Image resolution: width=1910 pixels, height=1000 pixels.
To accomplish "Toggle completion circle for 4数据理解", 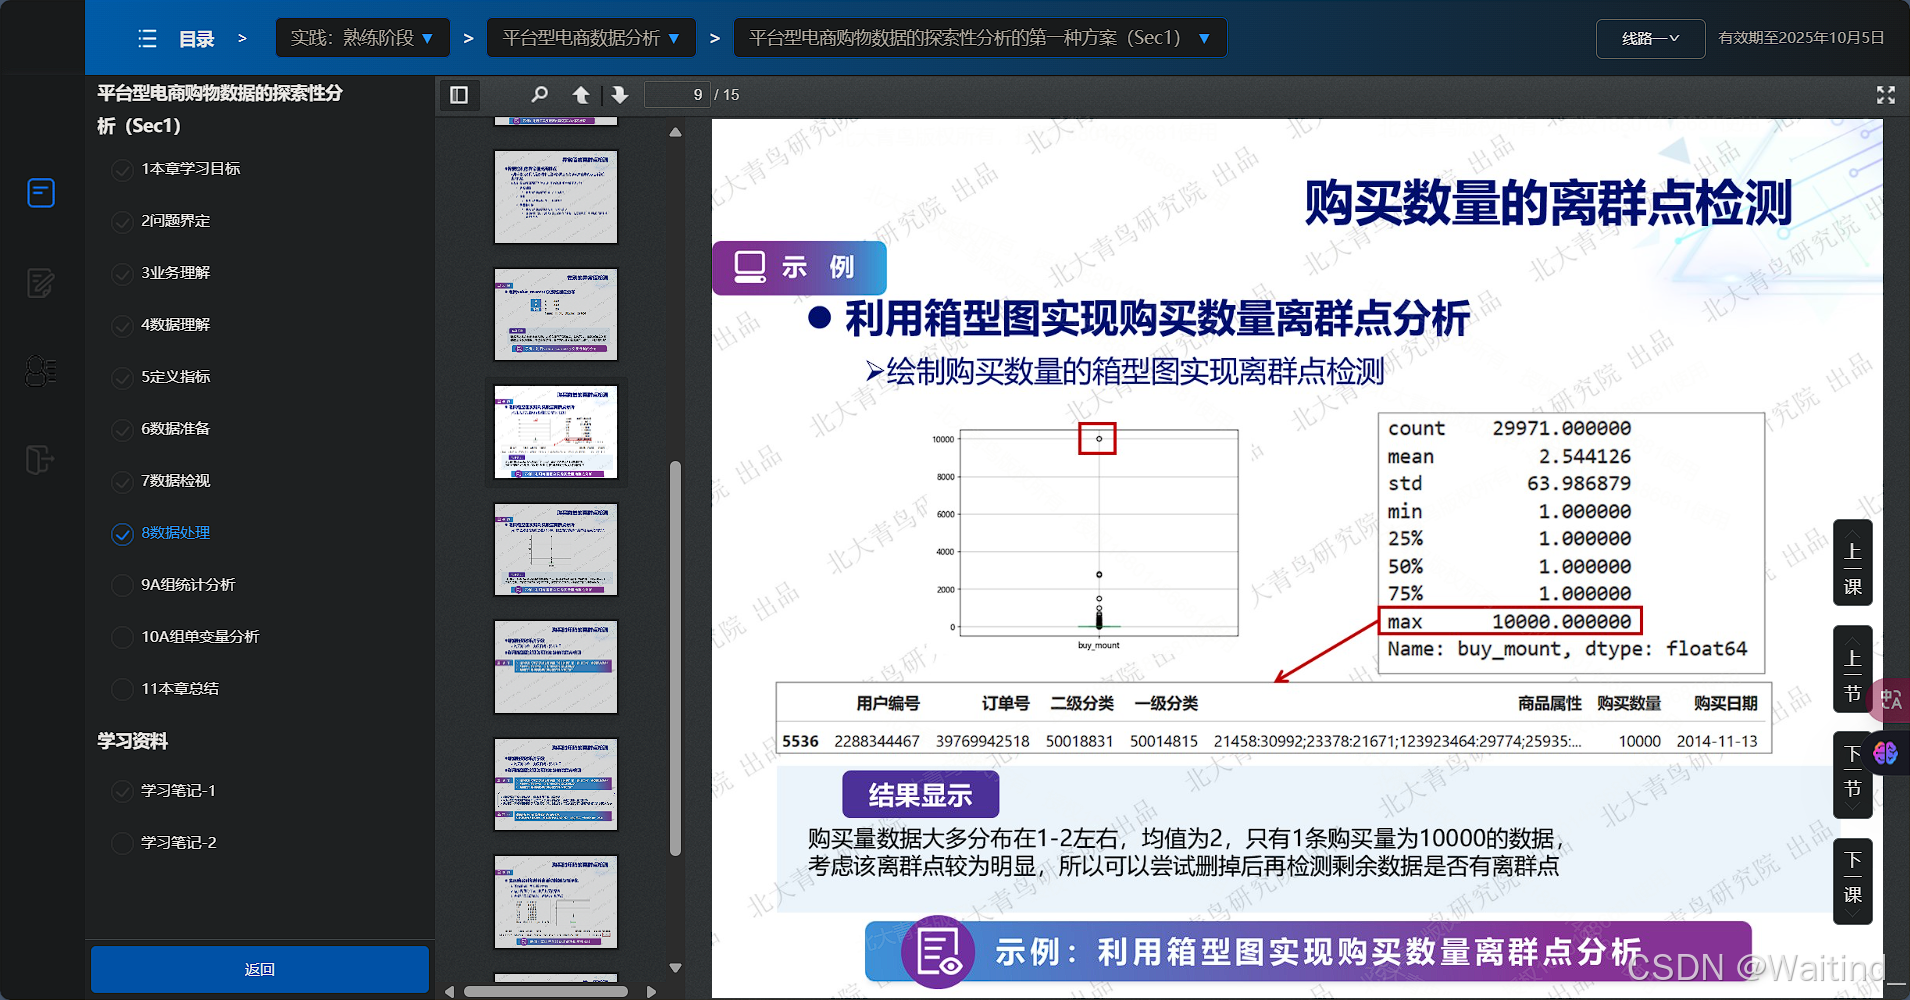I will coord(122,326).
